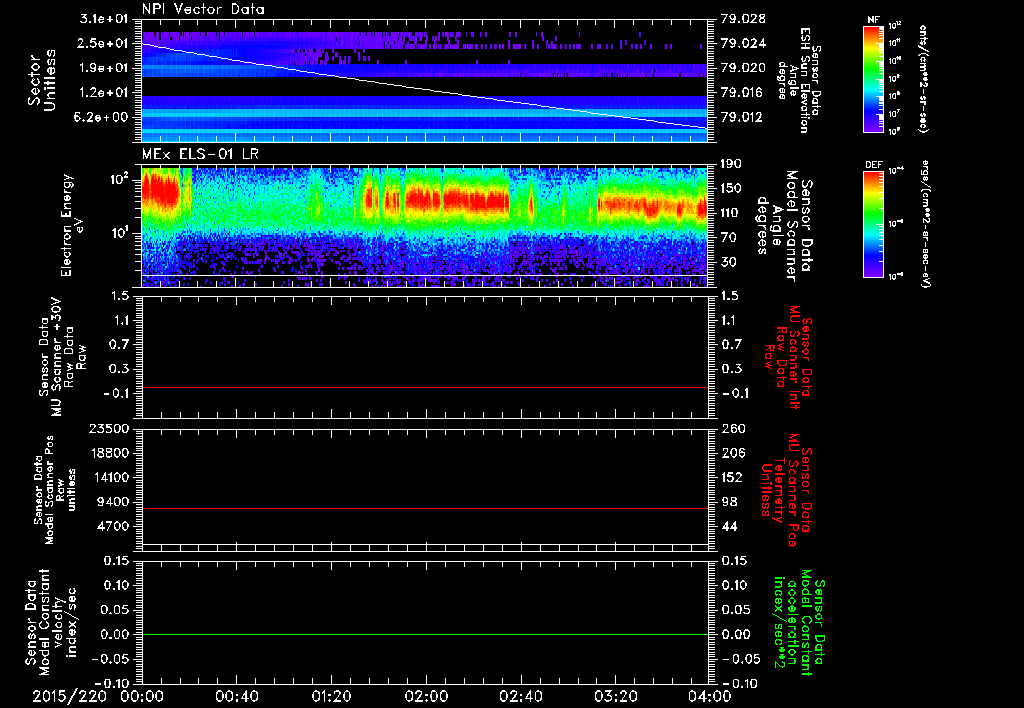The width and height of the screenshot is (1024, 708).
Task: Click the 260 telemetry tick value
Action: [x=732, y=429]
